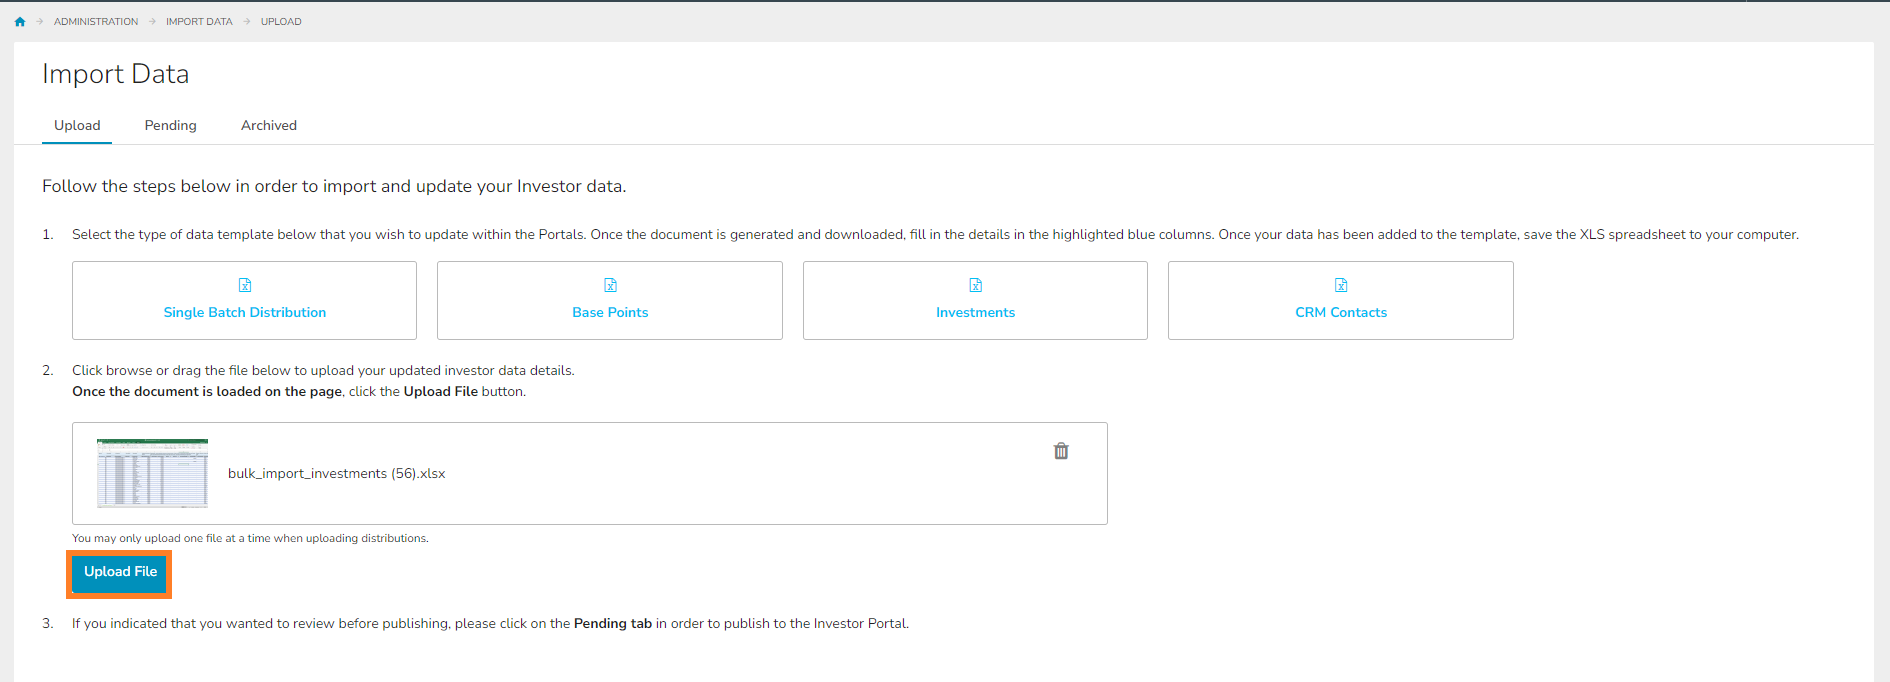
Task: Switch to the Upload tab
Action: pos(77,126)
